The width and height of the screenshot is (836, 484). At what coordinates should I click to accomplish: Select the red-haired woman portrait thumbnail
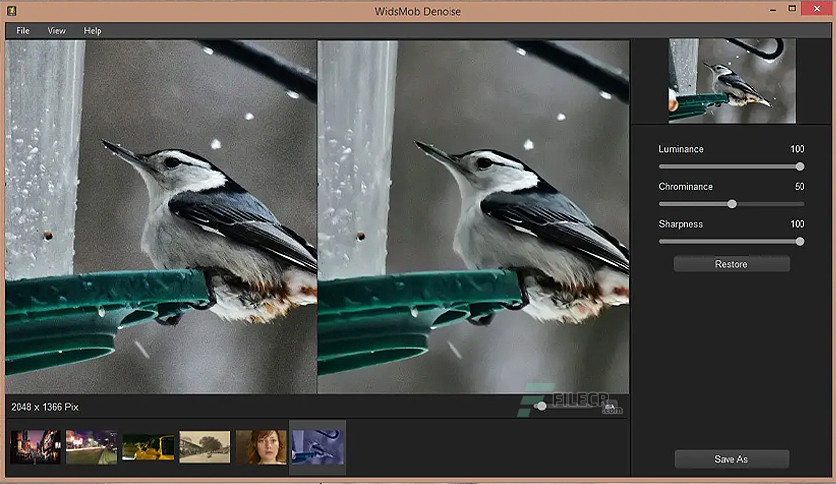(261, 447)
